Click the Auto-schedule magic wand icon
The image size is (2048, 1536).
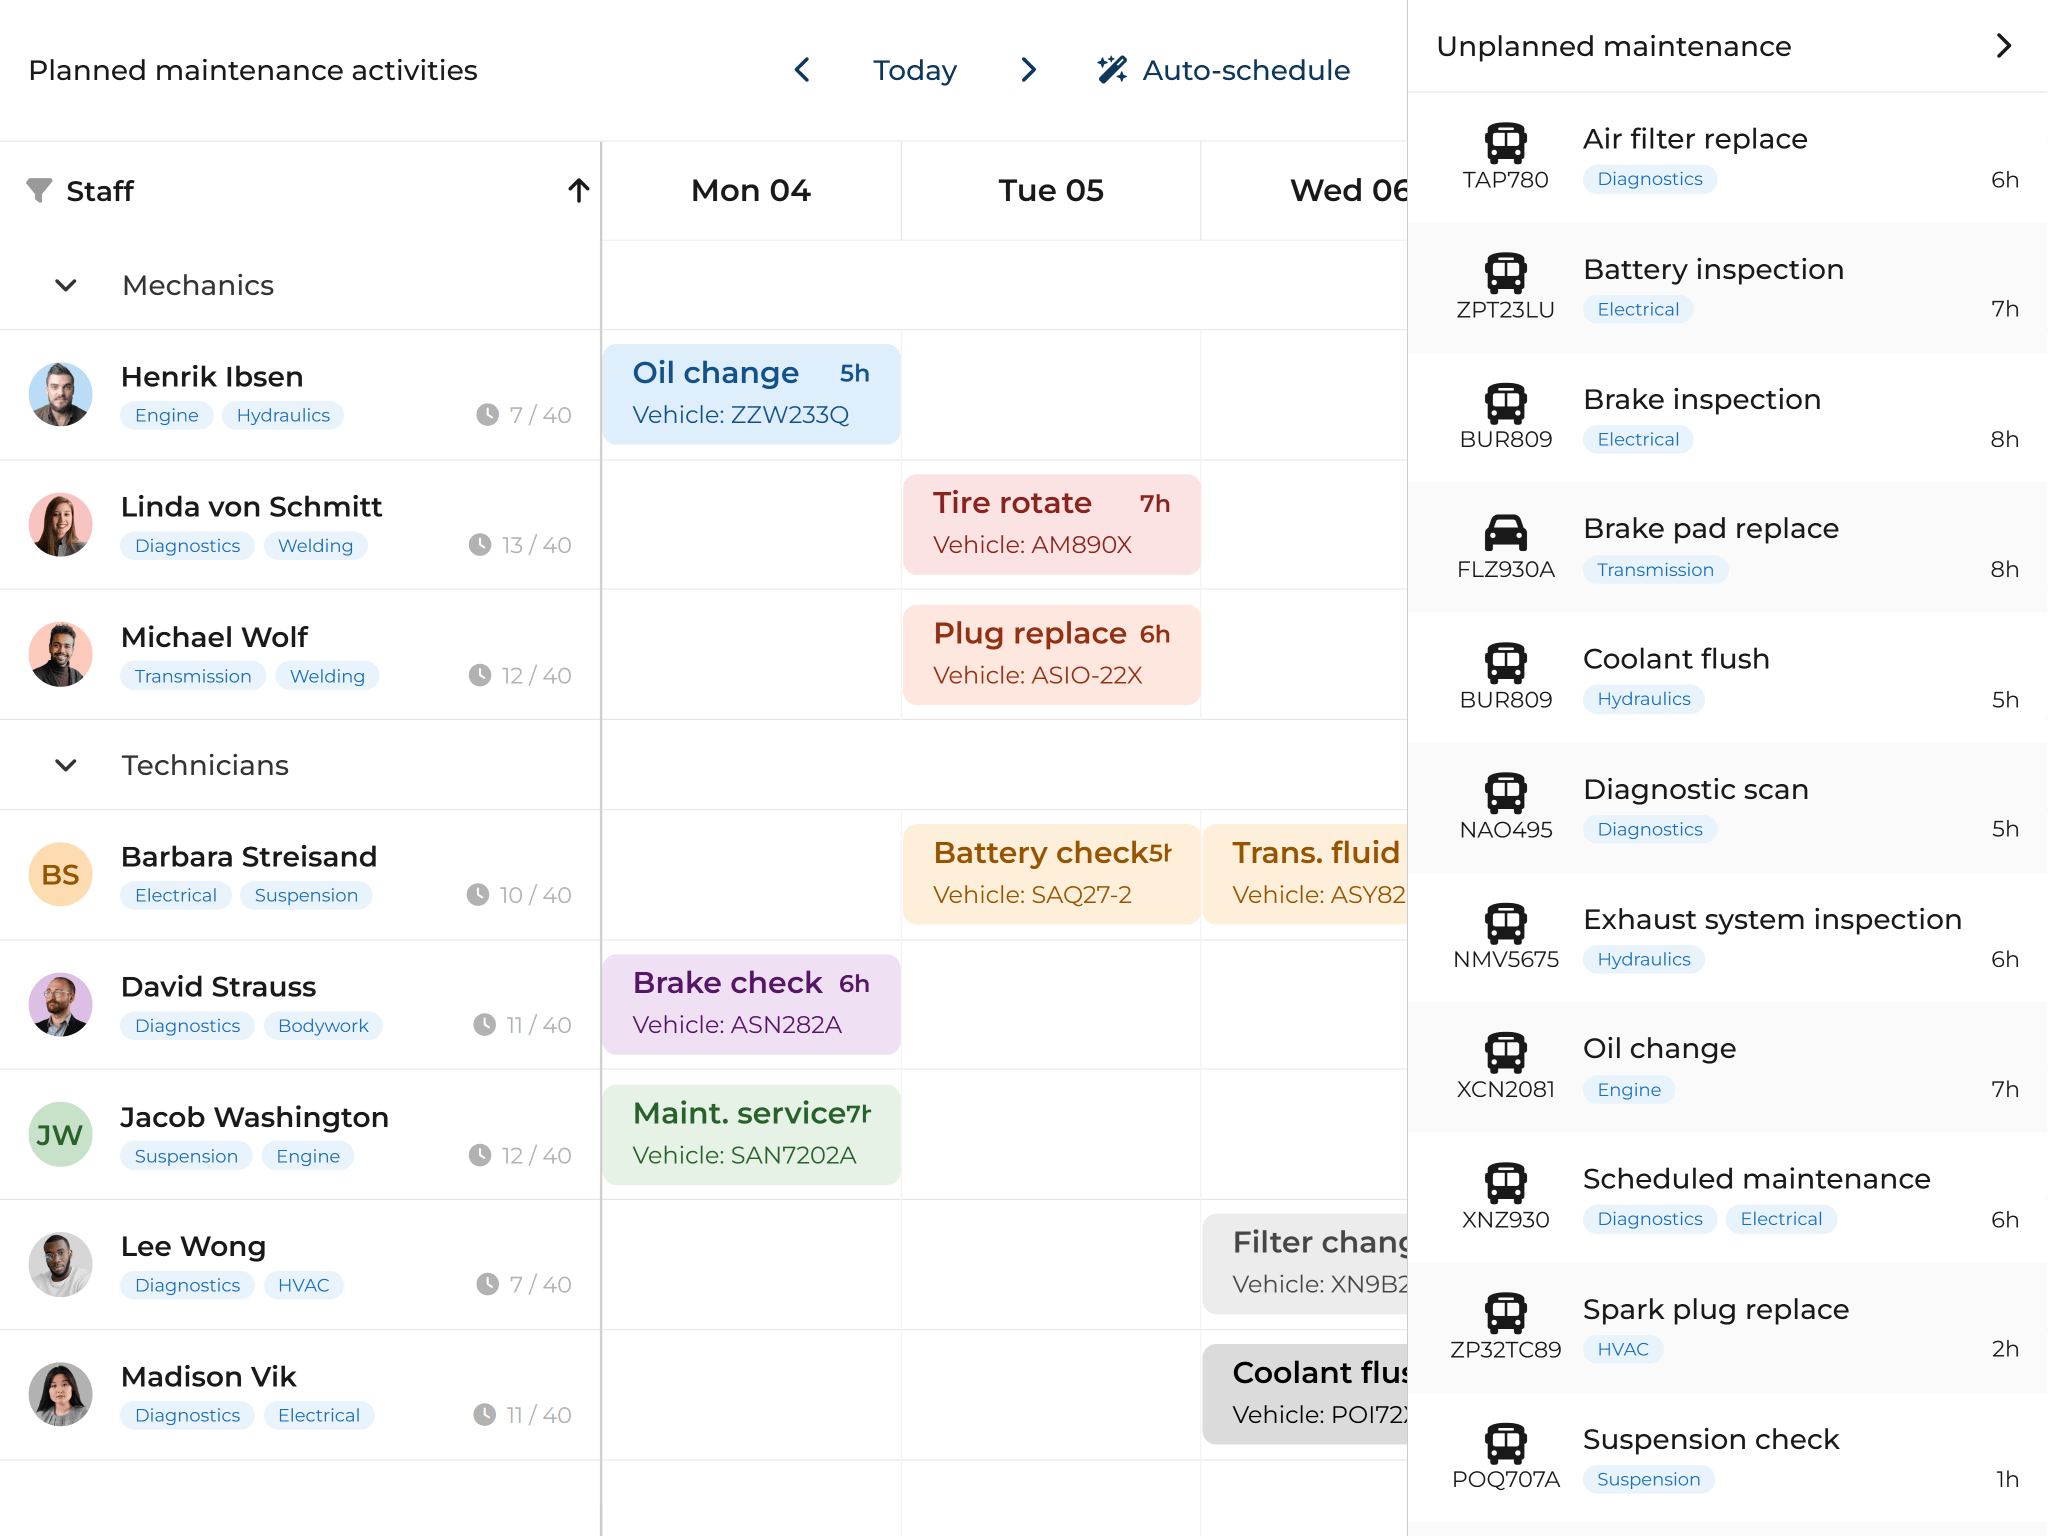click(x=1110, y=70)
